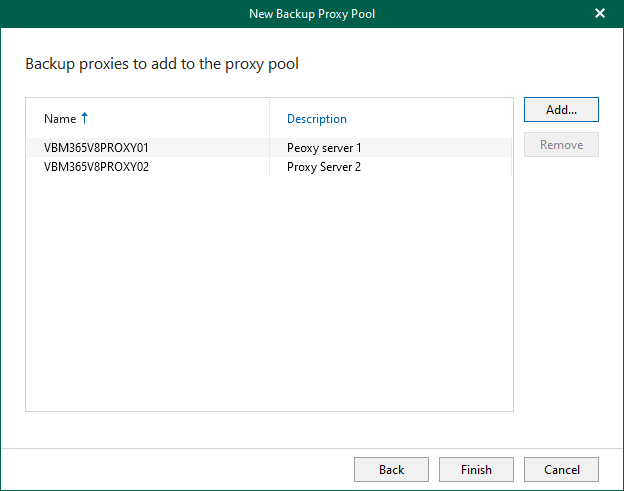Click the empty area of the proxy list
The image size is (624, 491).
coord(268,300)
